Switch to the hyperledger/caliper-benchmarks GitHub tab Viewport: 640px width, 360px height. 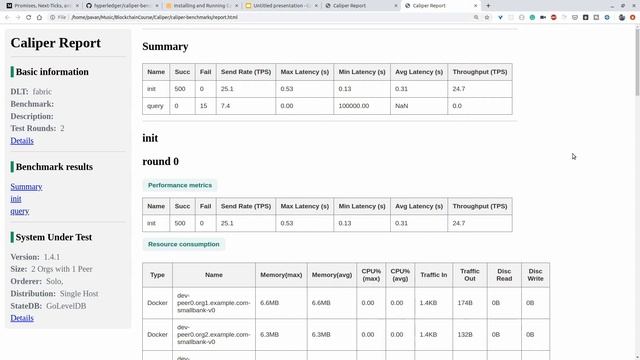pyautogui.click(x=122, y=6)
